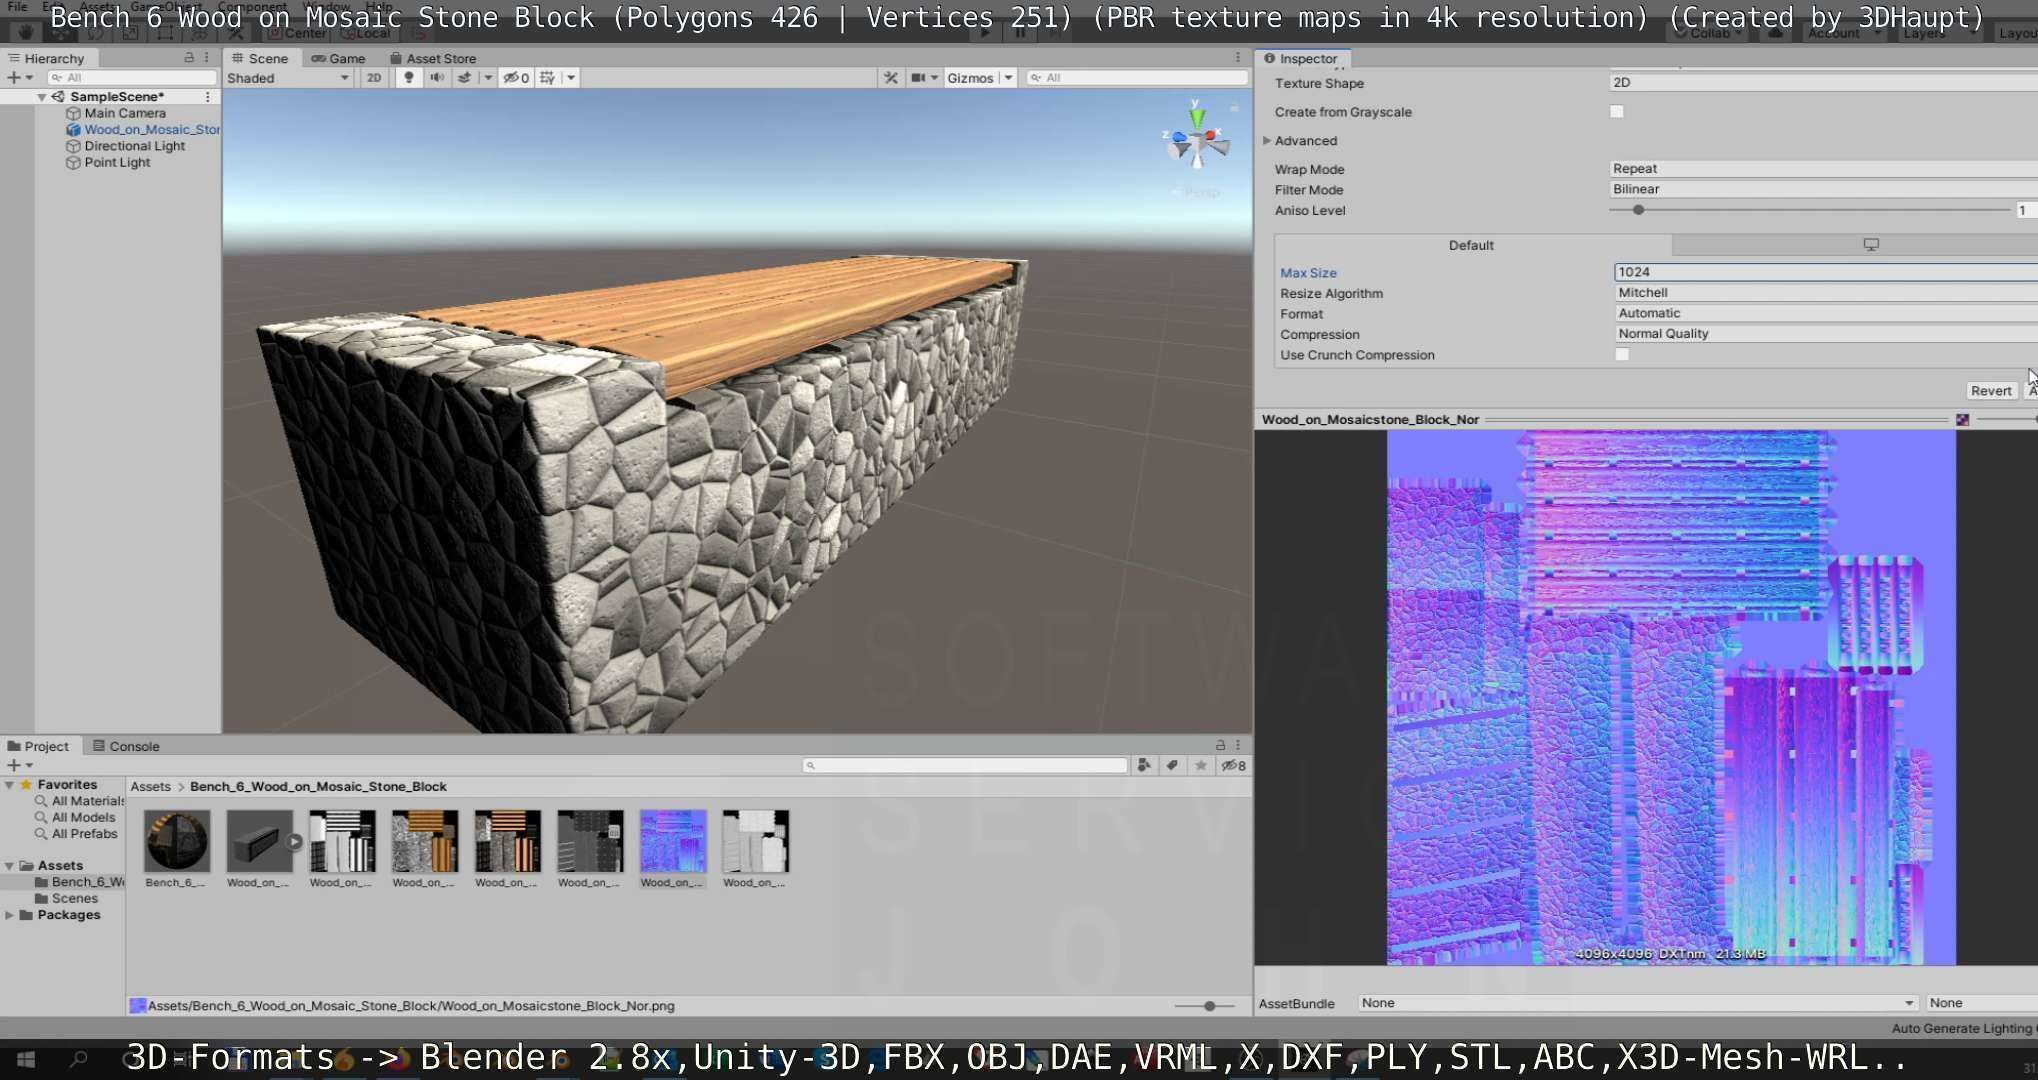Screen dimensions: 2038x1080
Task: Toggle scene grid visibility icon
Action: point(547,78)
